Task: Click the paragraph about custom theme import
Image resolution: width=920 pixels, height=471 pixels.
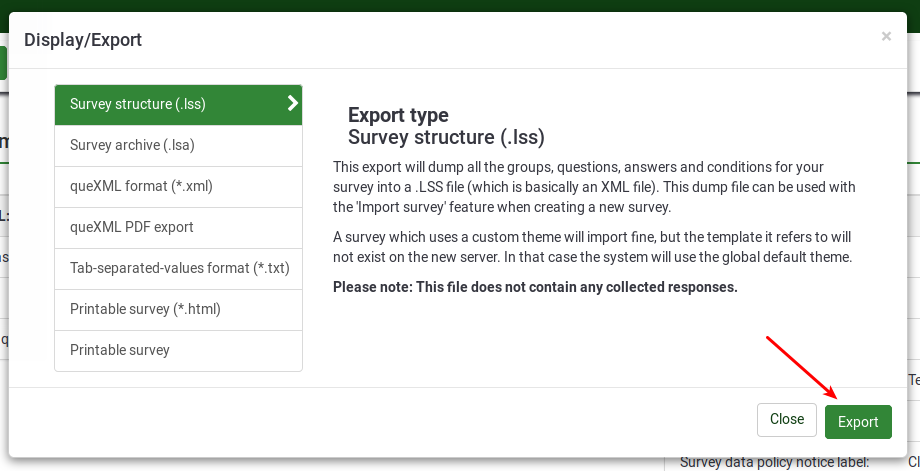Action: (x=591, y=247)
